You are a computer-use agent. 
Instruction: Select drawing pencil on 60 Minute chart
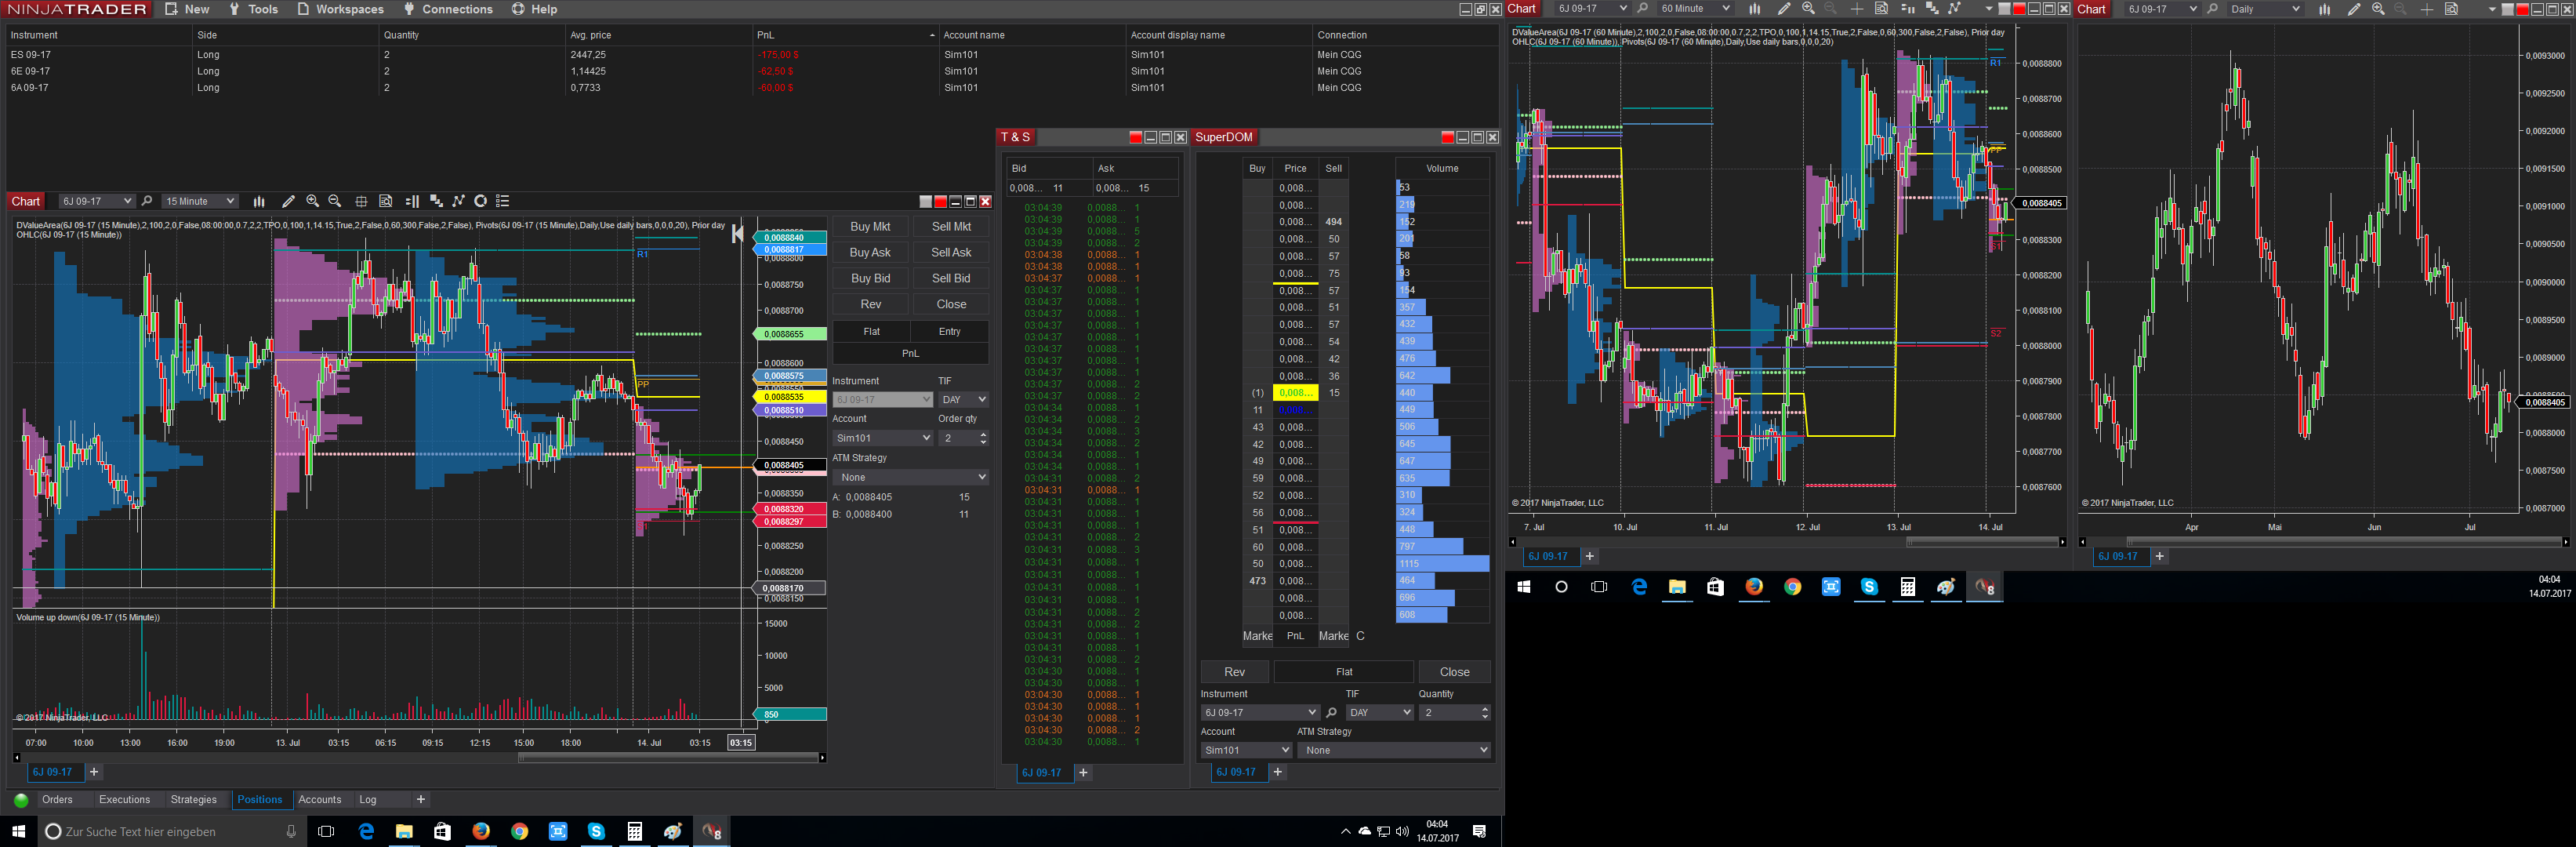coord(1784,9)
